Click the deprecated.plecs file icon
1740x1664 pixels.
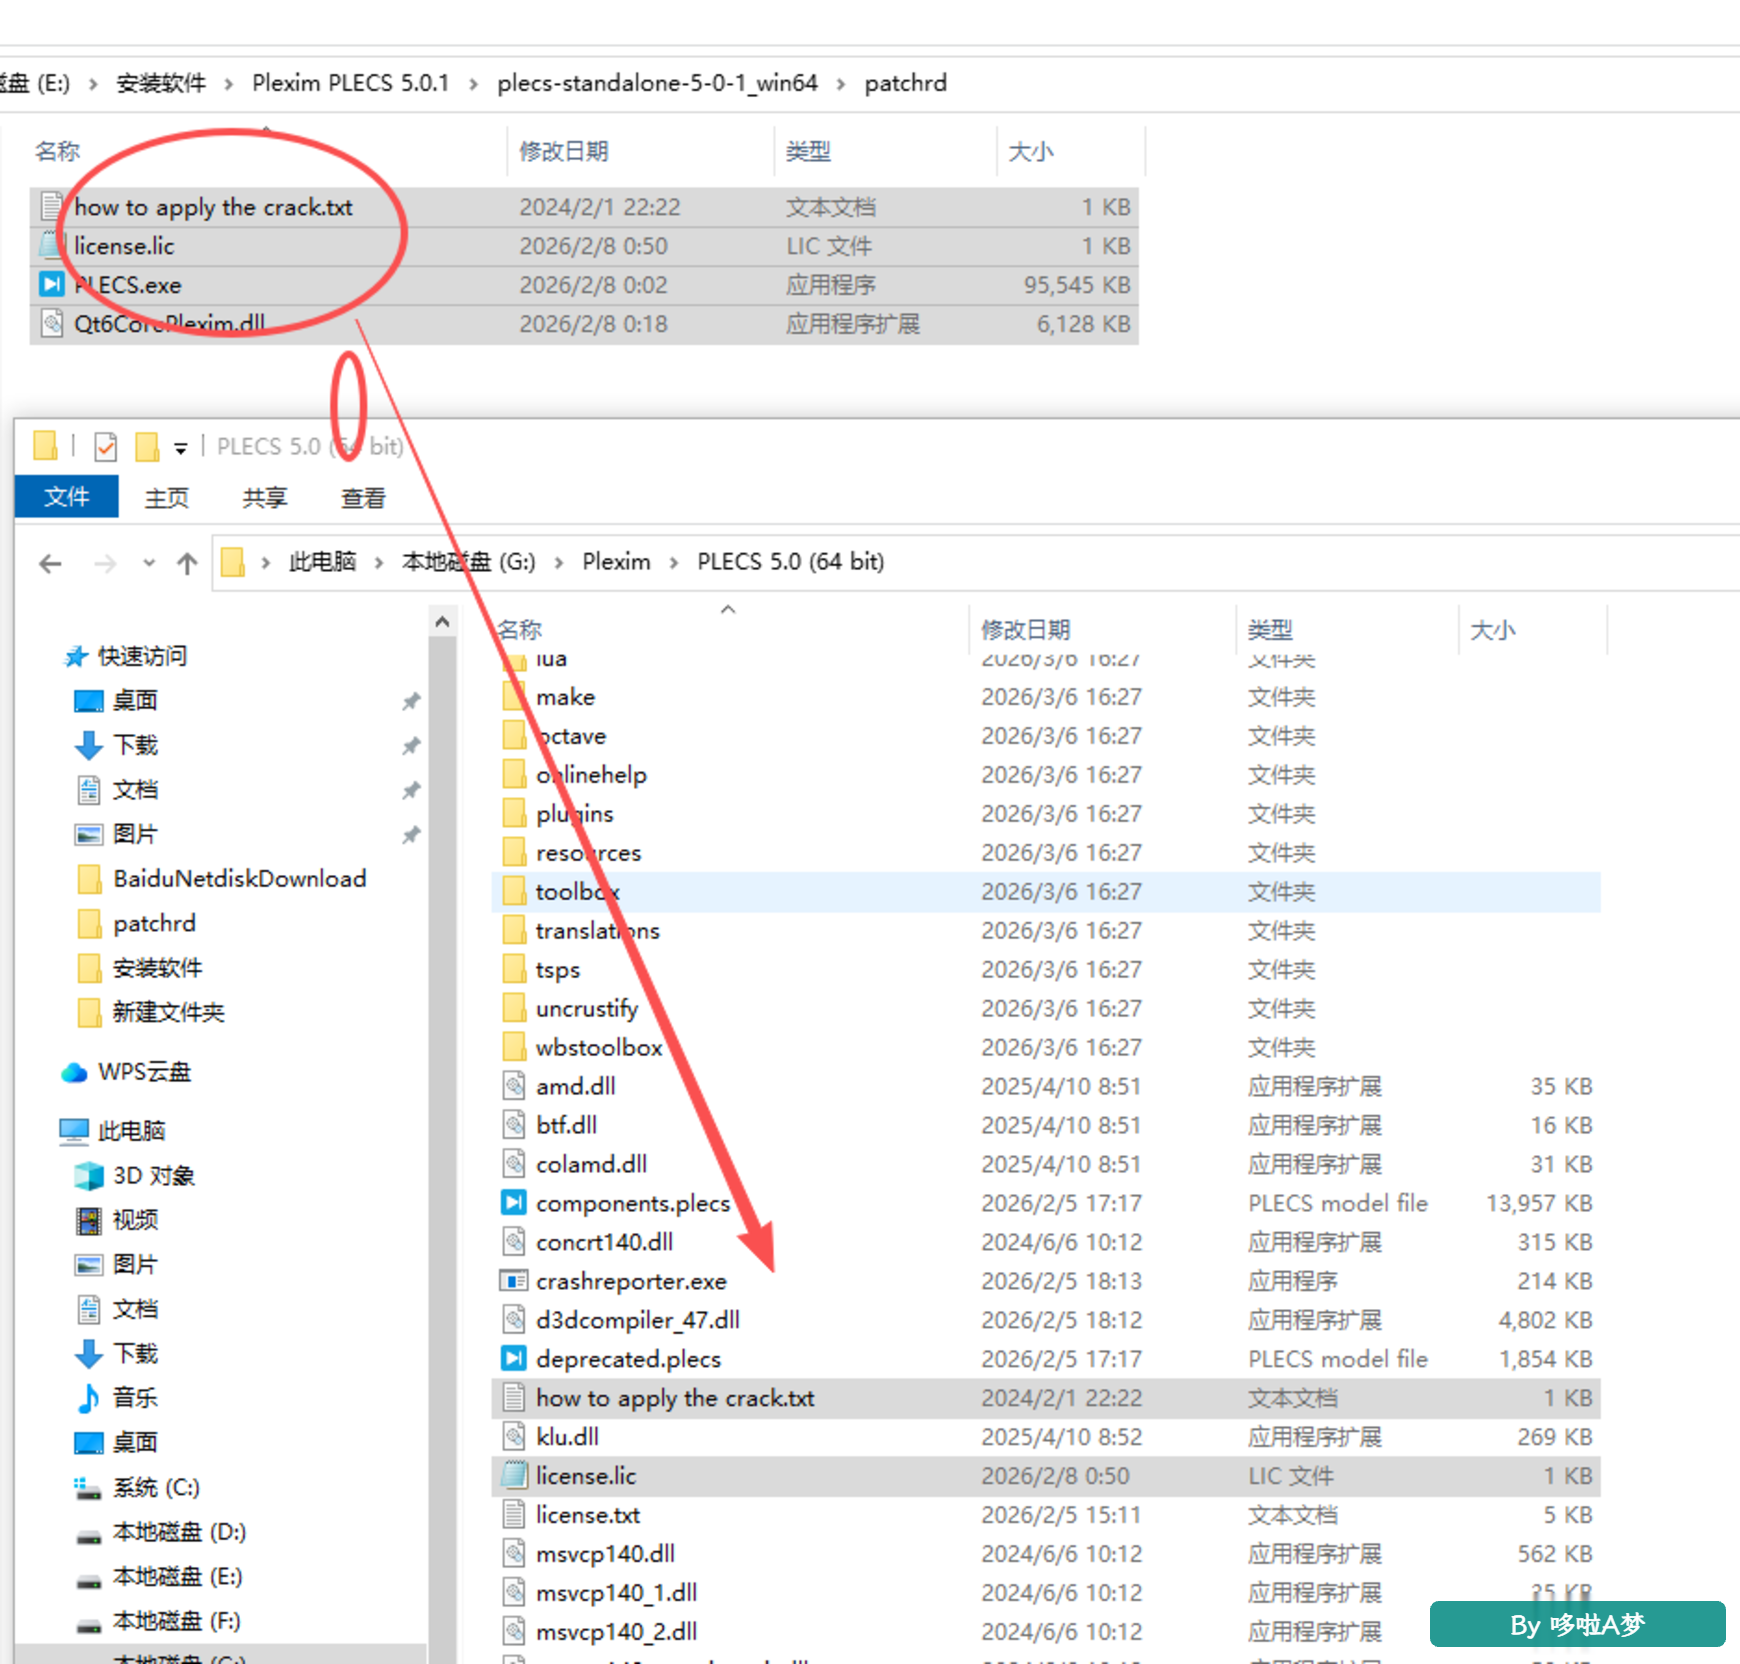click(x=514, y=1359)
